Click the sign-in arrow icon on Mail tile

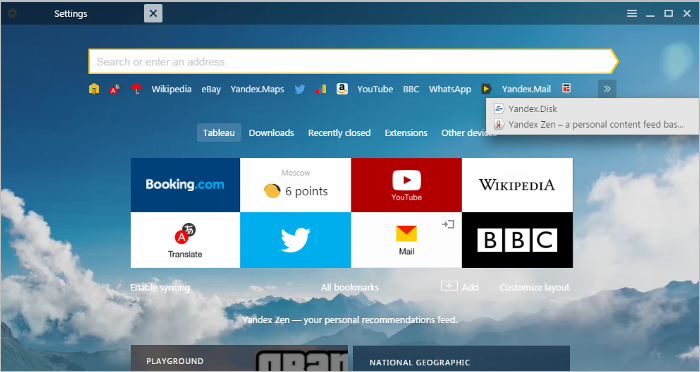click(x=448, y=224)
